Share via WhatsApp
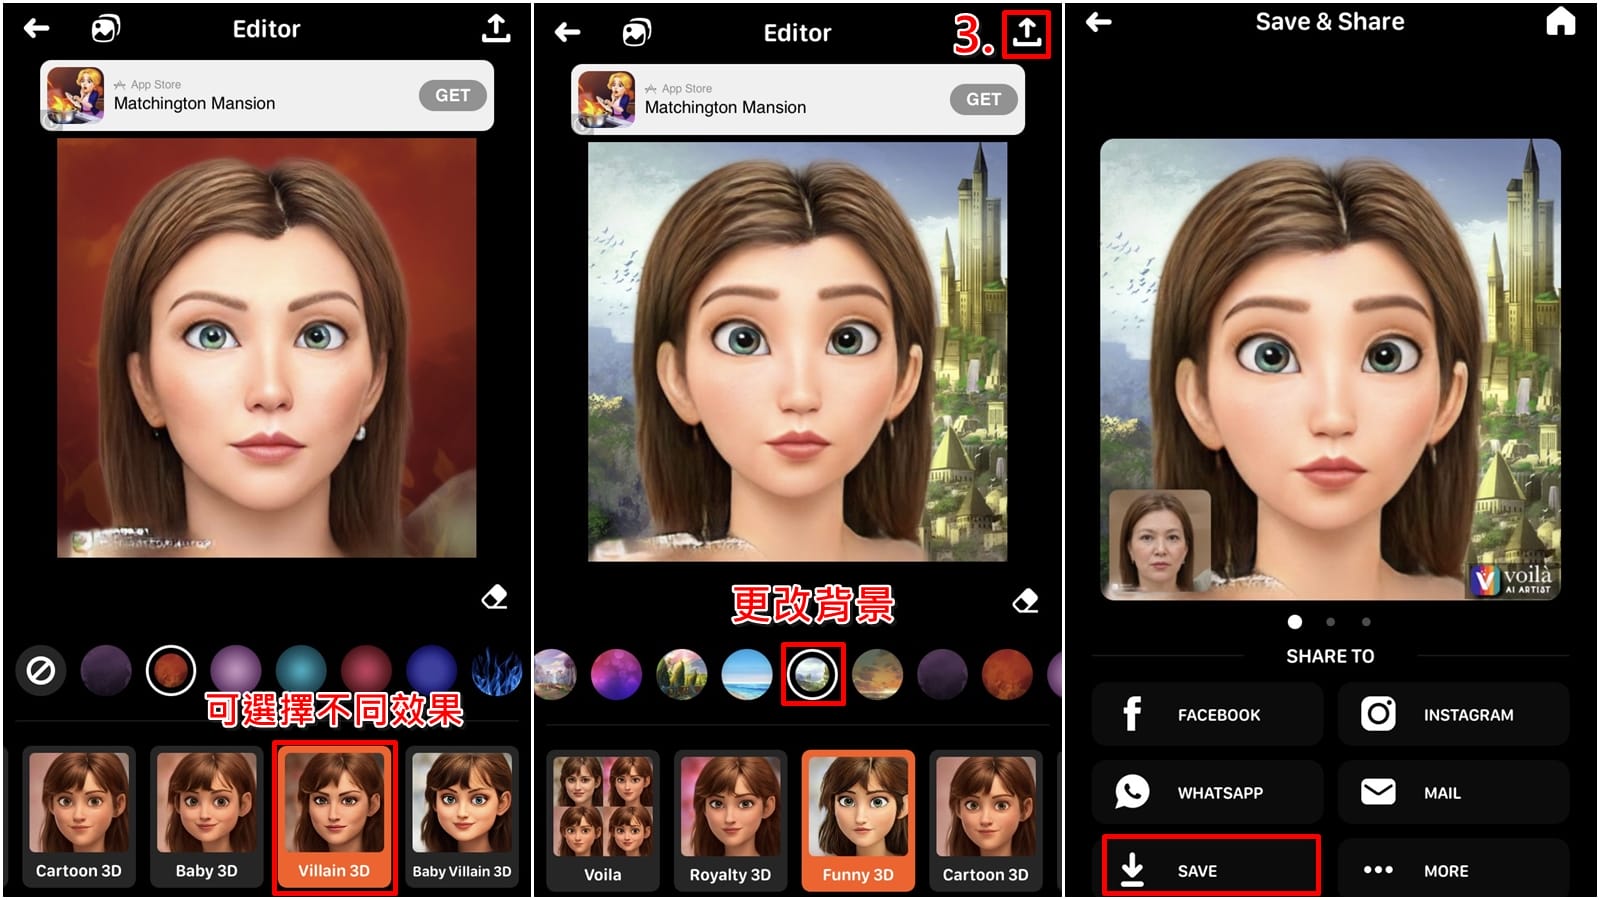This screenshot has height=900, width=1600. (1207, 792)
